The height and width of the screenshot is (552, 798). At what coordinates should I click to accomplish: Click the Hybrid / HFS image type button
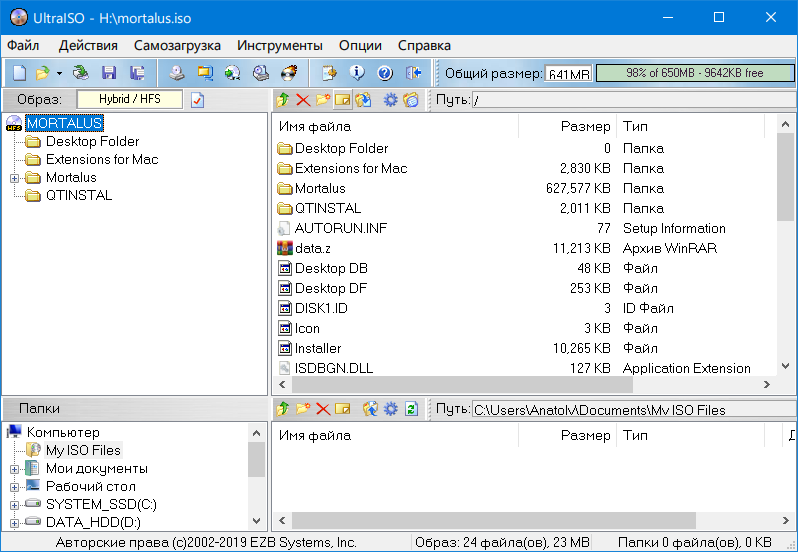129,100
